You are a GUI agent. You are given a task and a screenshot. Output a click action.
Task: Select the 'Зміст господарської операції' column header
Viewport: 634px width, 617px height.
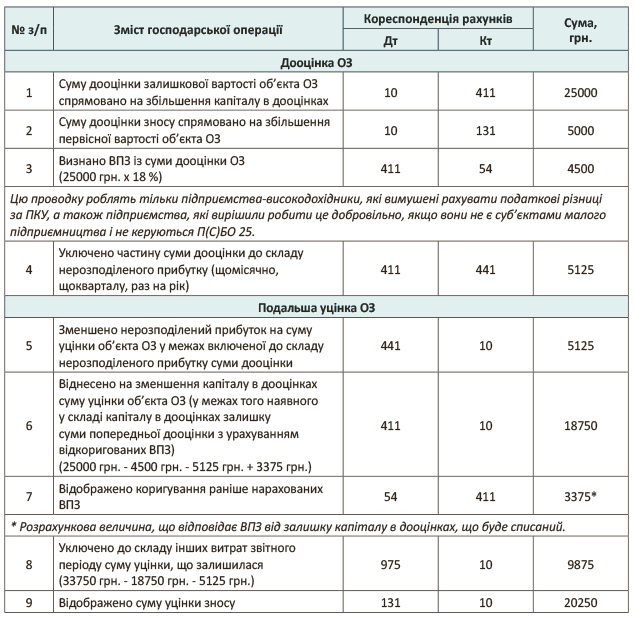tap(198, 29)
